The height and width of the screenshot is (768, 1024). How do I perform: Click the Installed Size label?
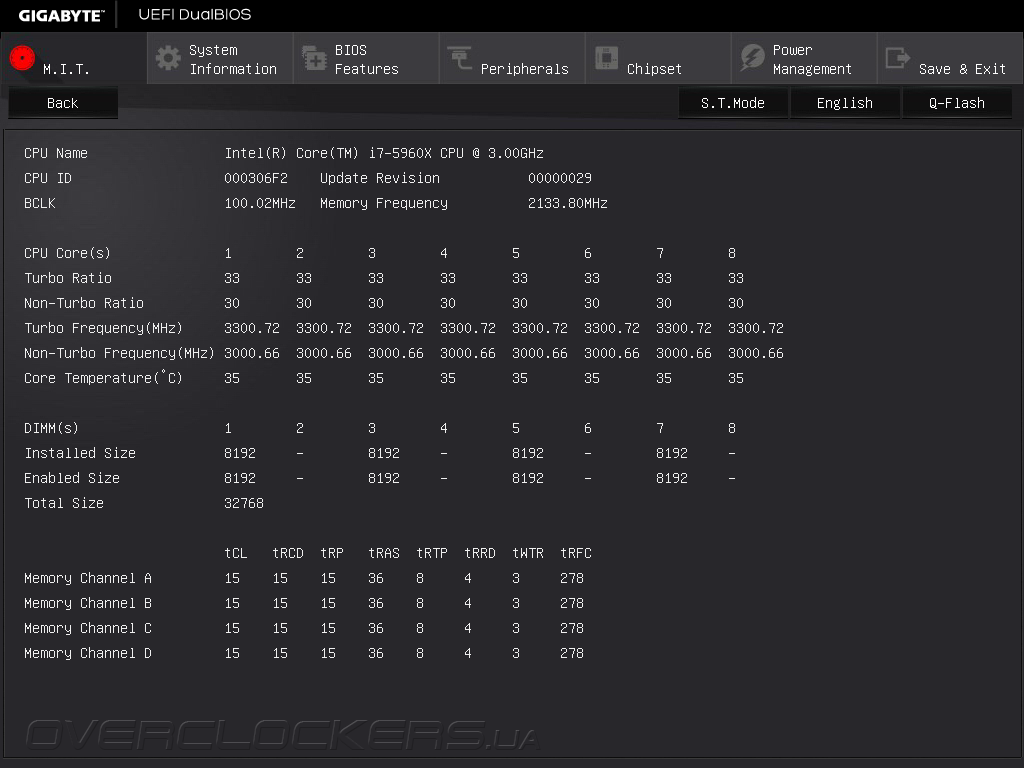coord(80,453)
